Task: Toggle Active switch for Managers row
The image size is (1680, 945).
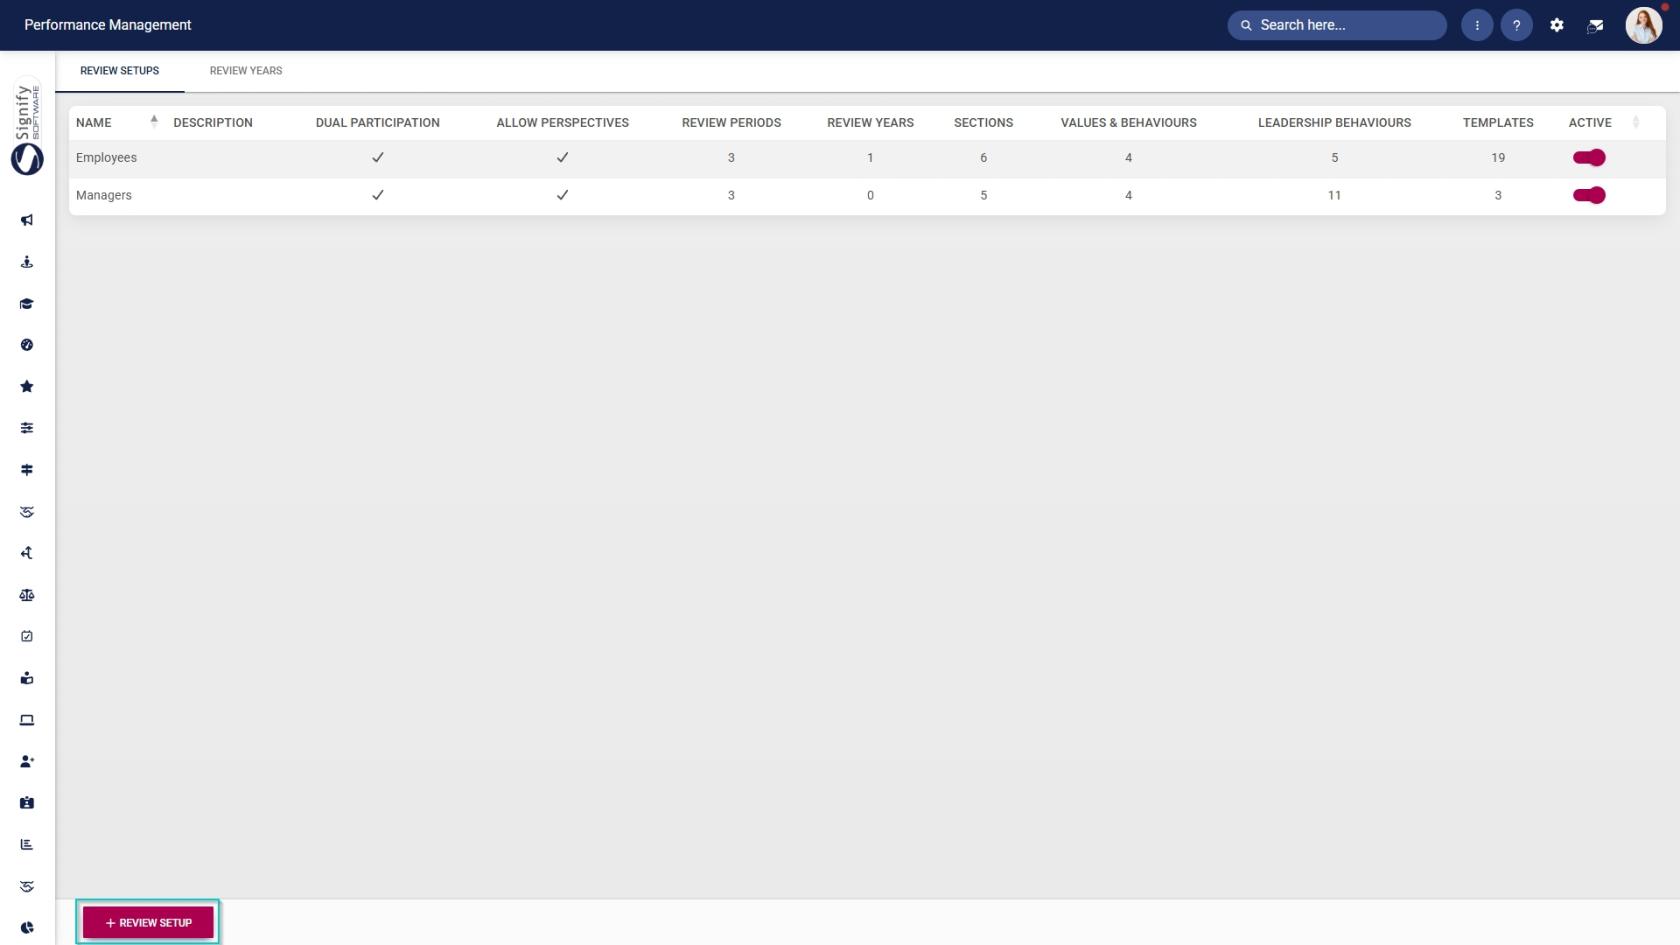Action: tap(1589, 195)
